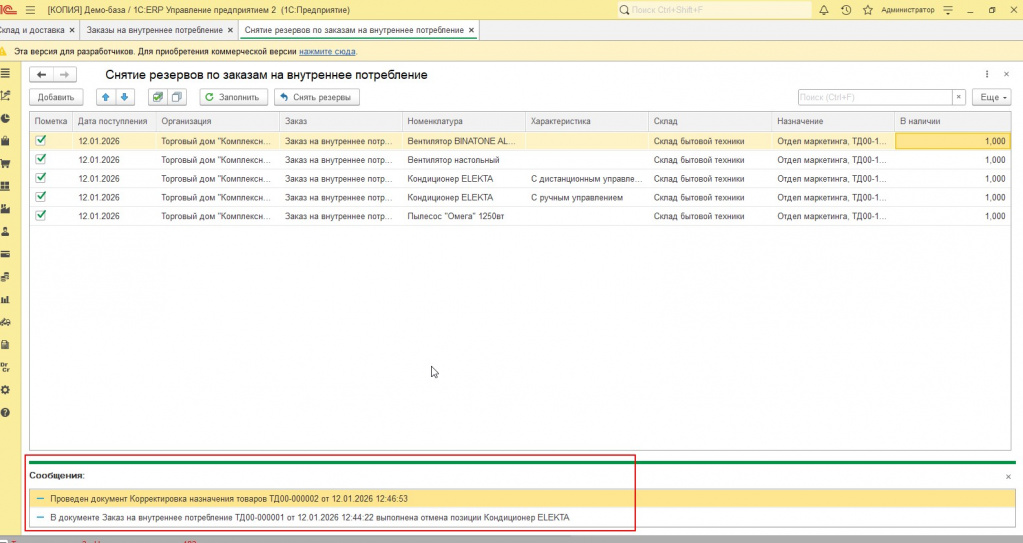Follow the нажмите сюда link
Screen dimensions: 1023x543
click(327, 51)
